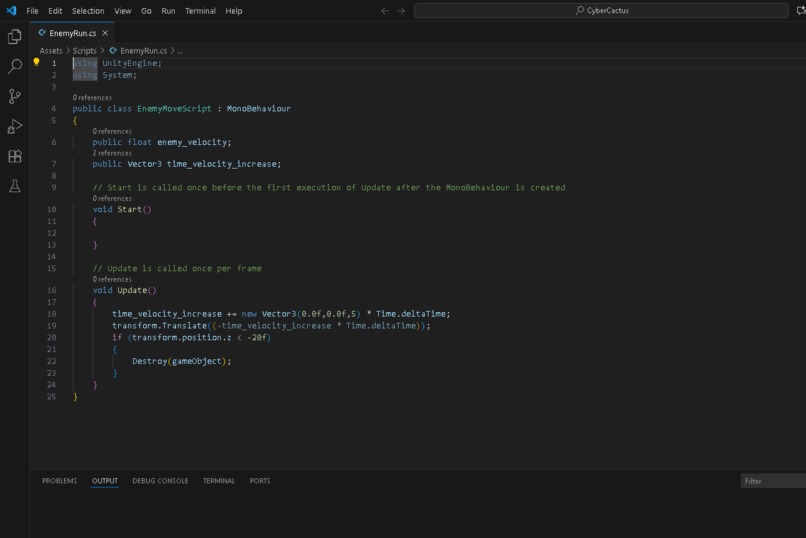The height and width of the screenshot is (538, 806).
Task: Open the Source Control view
Action: 14,96
